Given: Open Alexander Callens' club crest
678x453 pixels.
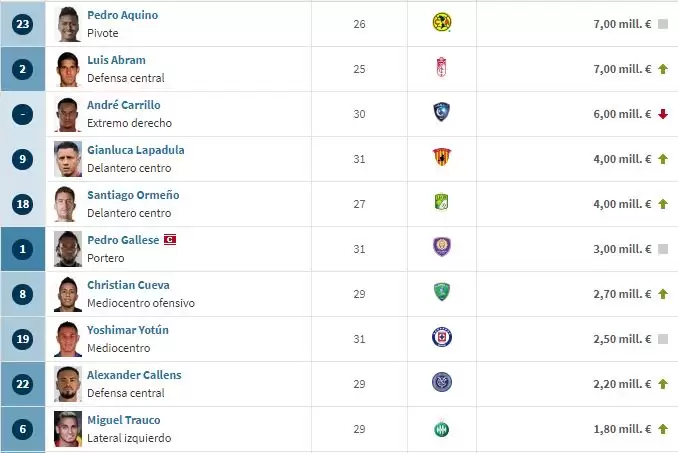Looking at the screenshot, I should click(441, 383).
